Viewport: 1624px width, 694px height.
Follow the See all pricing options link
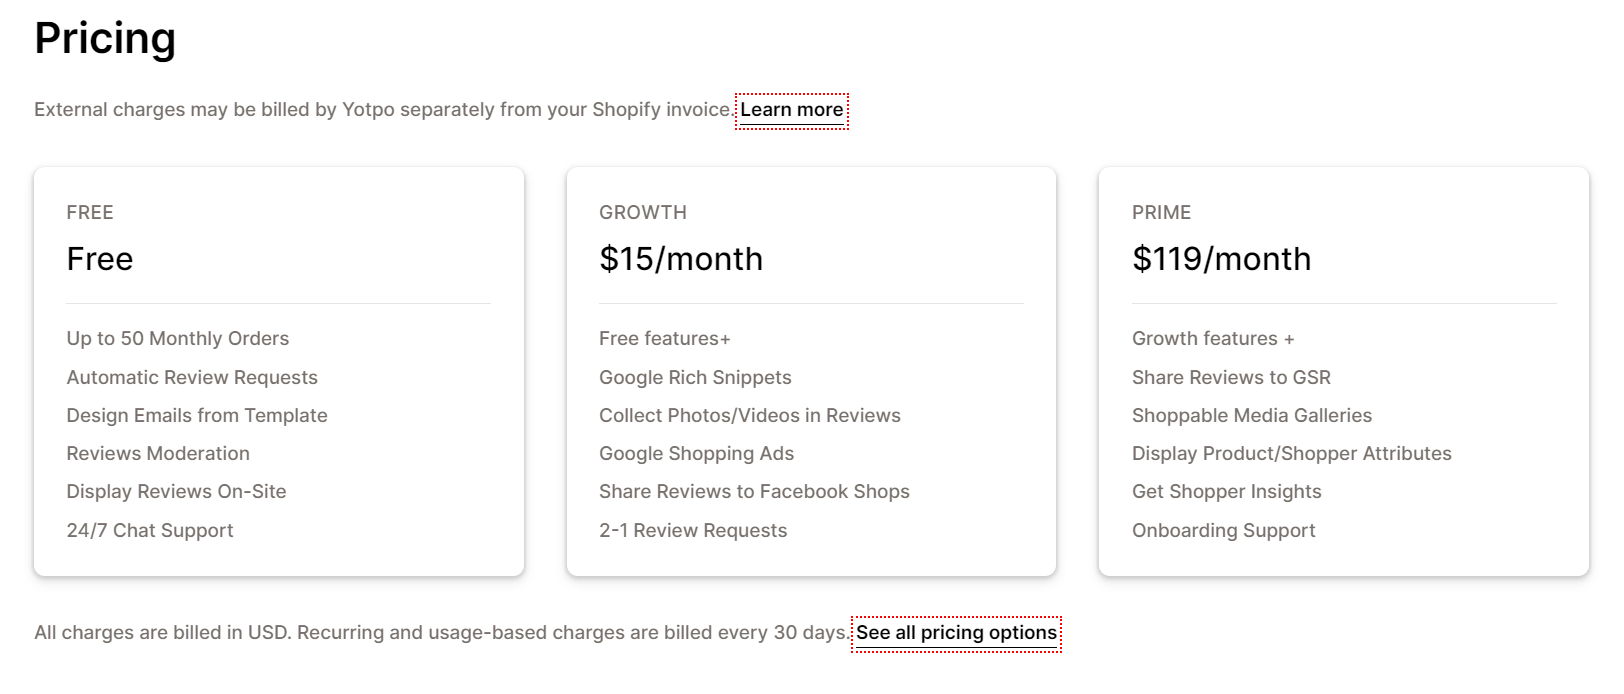pyautogui.click(x=956, y=633)
